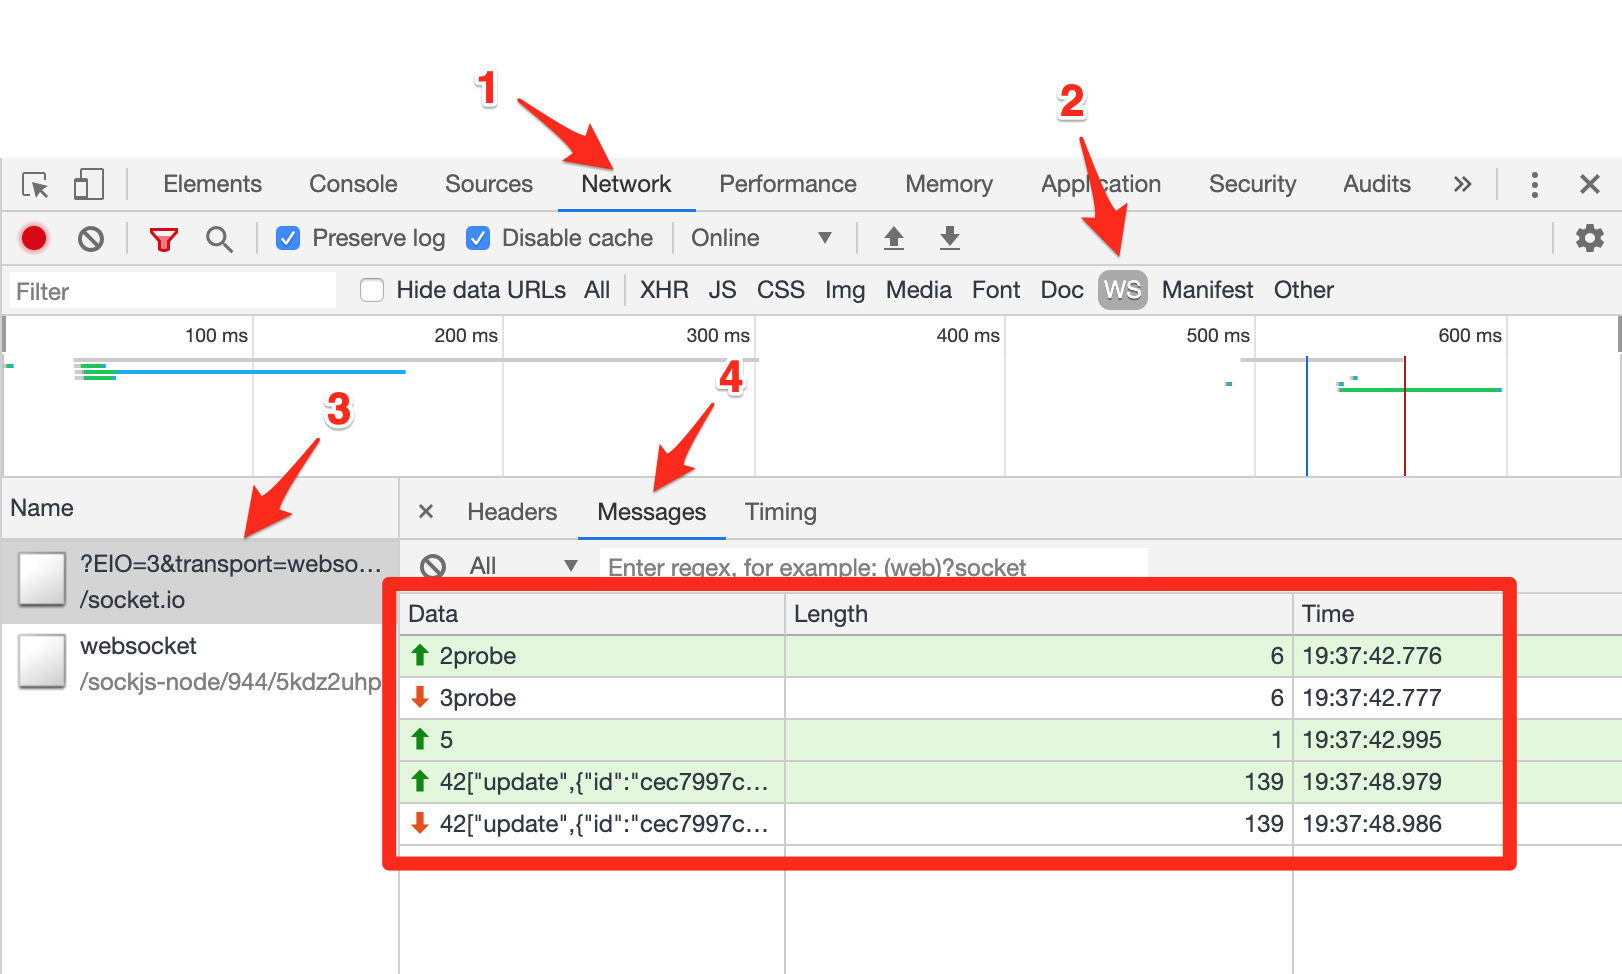
Task: Toggle the device toolbar
Action: (x=88, y=184)
